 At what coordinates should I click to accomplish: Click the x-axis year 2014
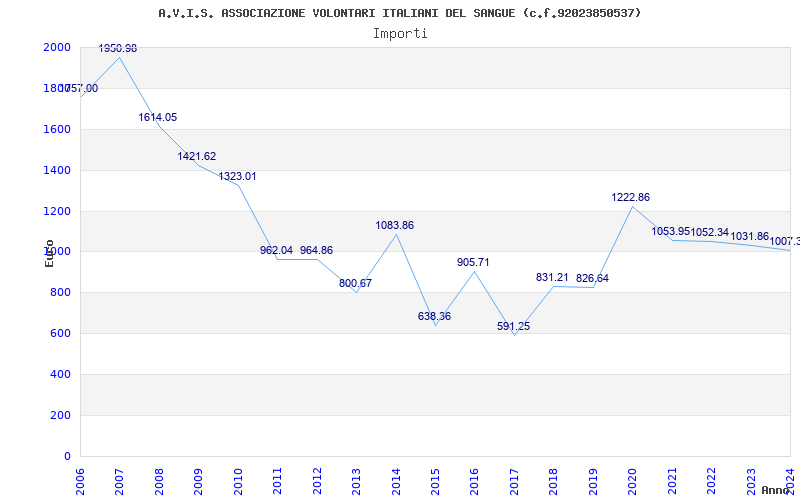[x=396, y=481]
